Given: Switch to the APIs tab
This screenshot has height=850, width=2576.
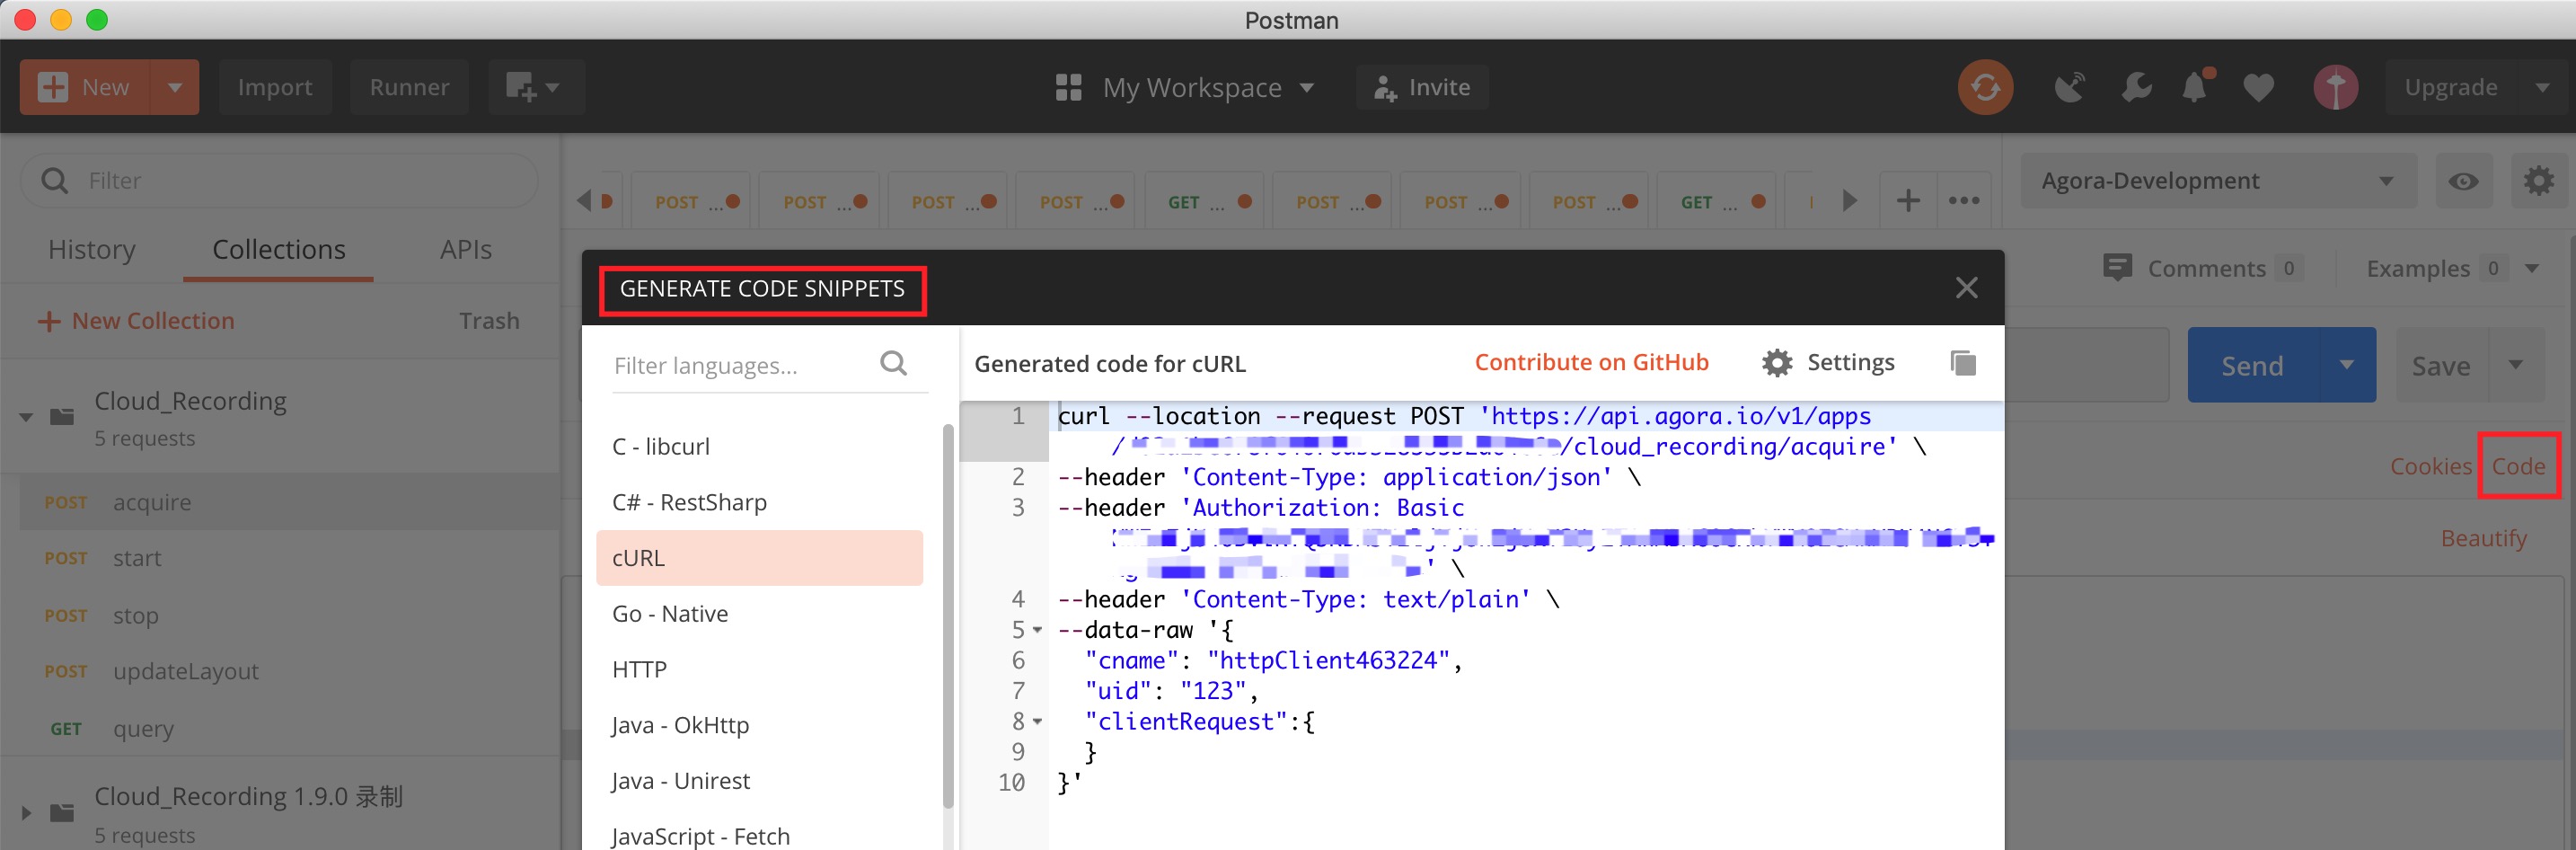Looking at the screenshot, I should 465,249.
